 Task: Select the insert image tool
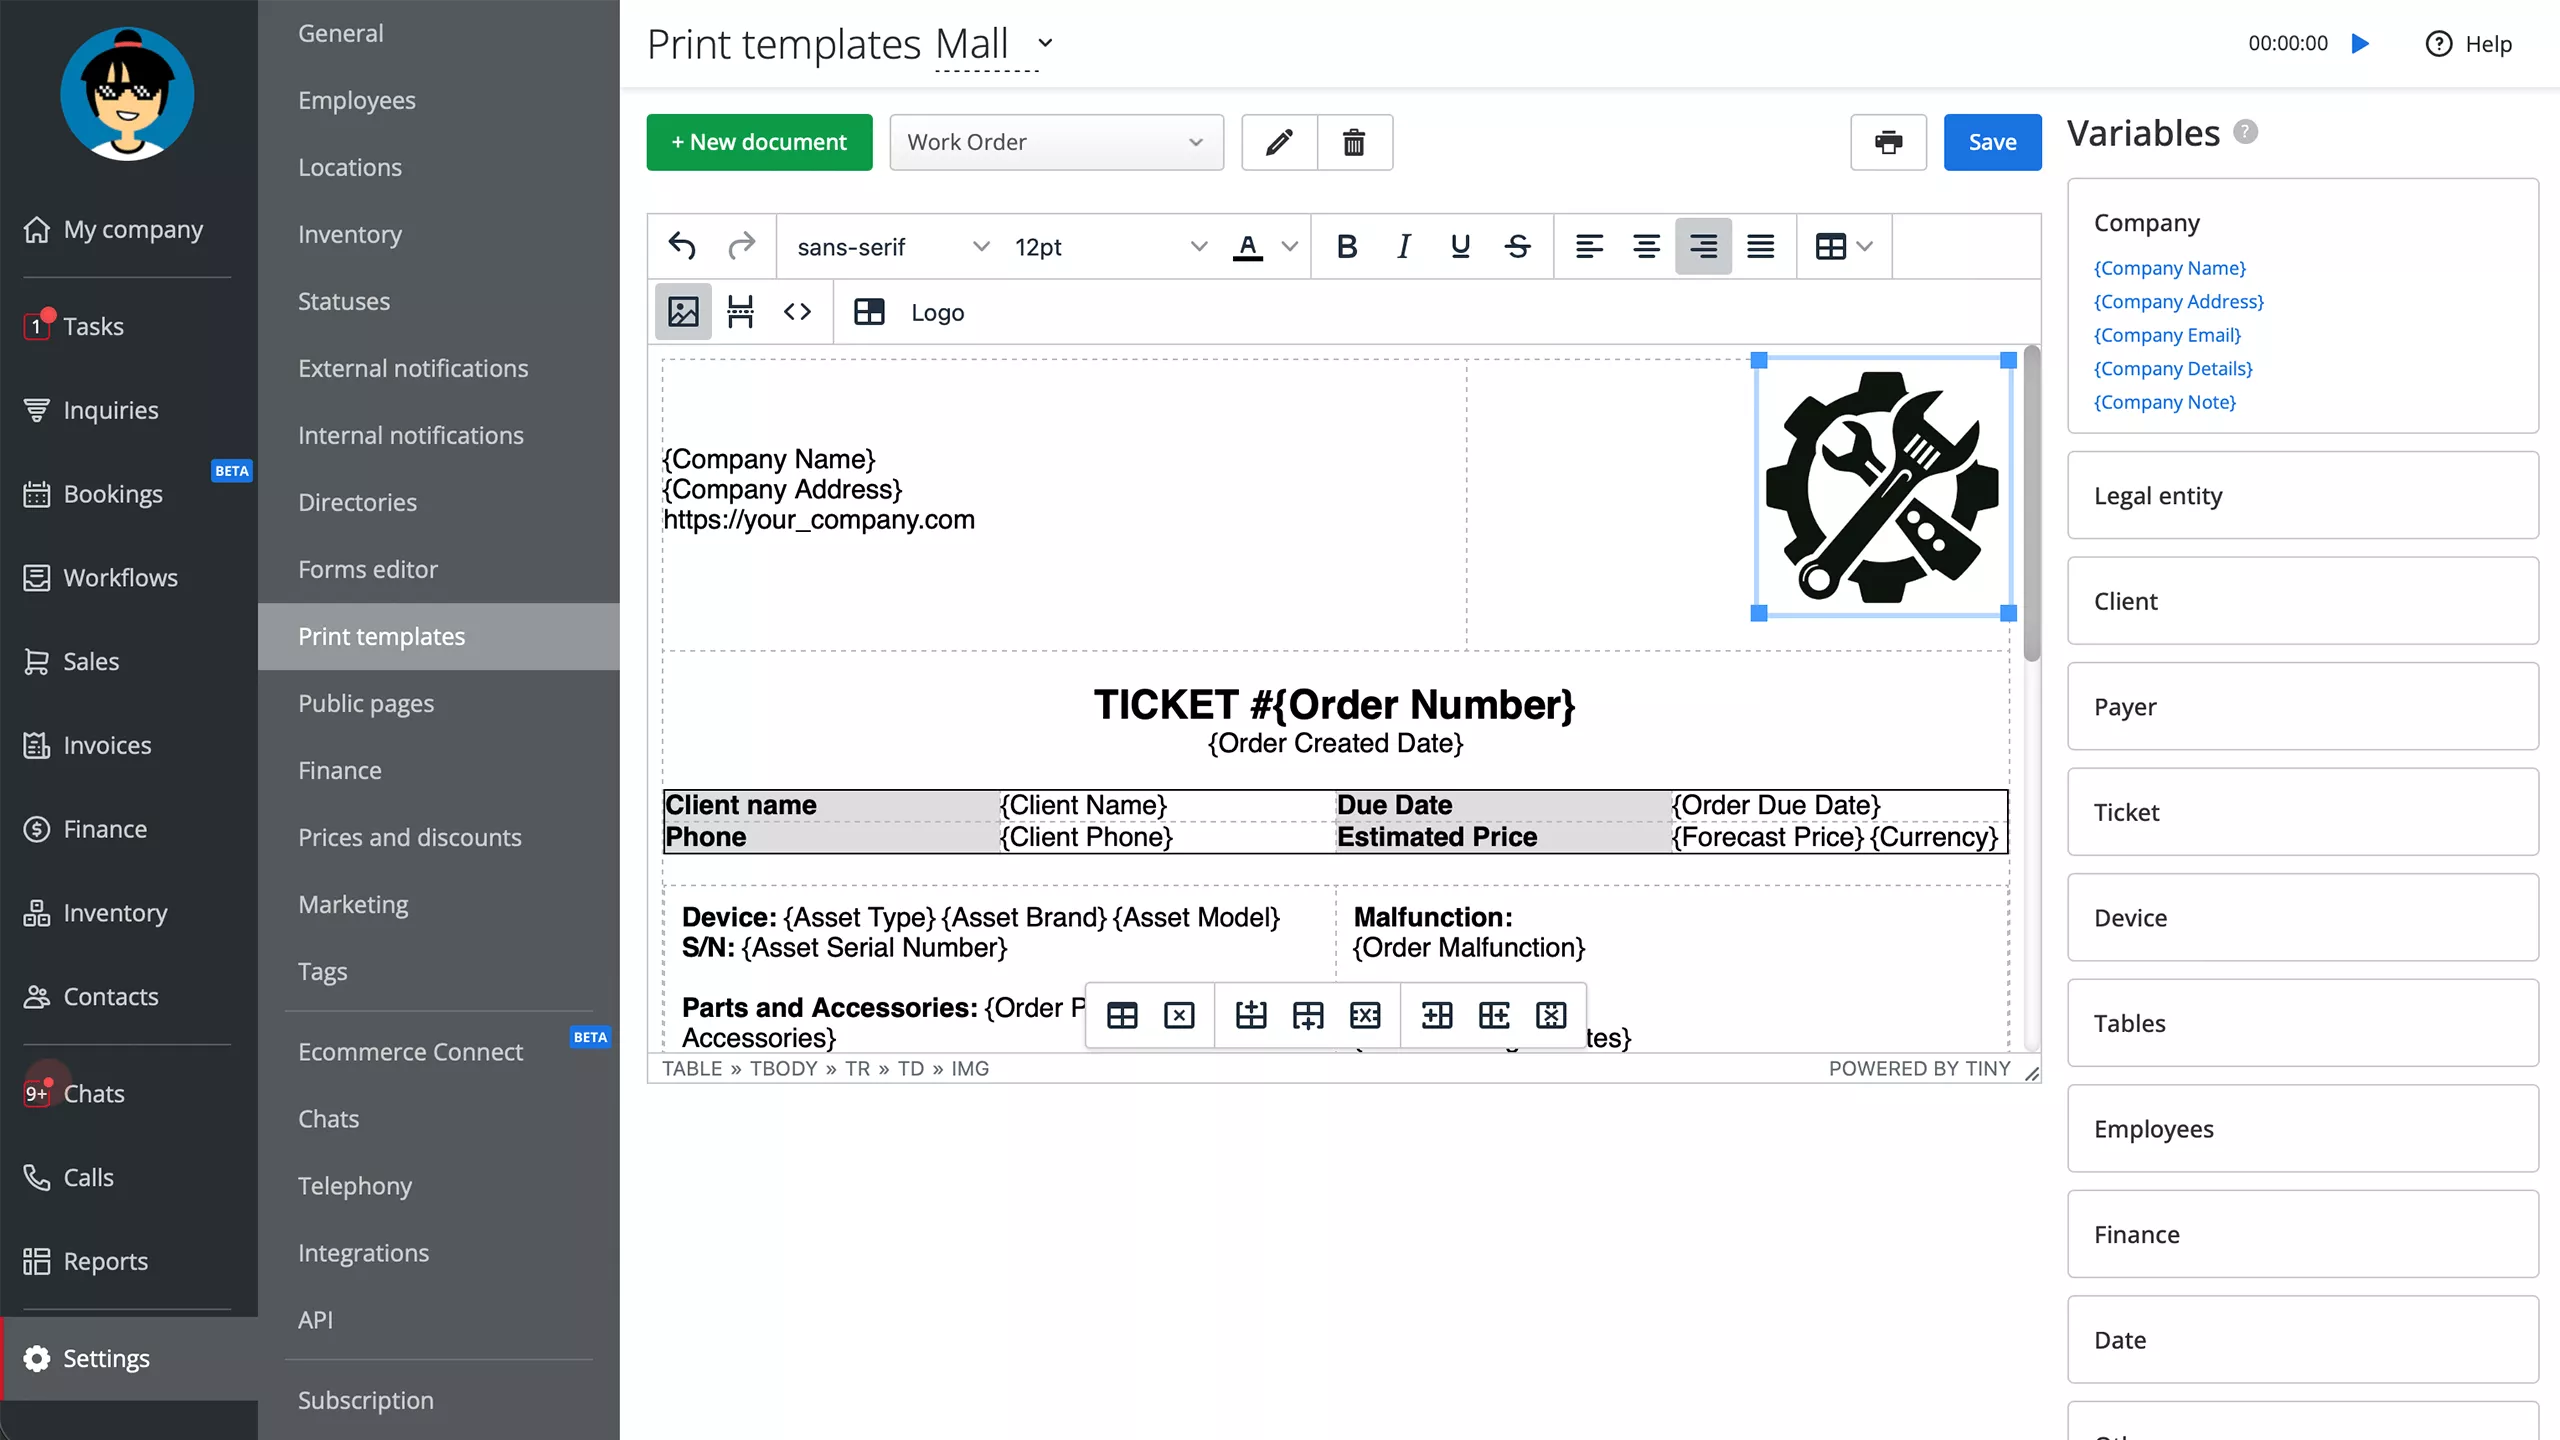683,312
